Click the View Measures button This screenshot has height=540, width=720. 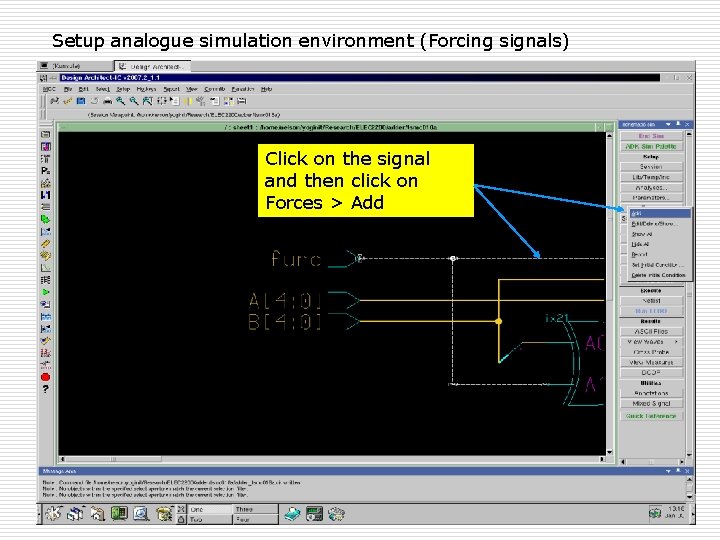click(651, 362)
